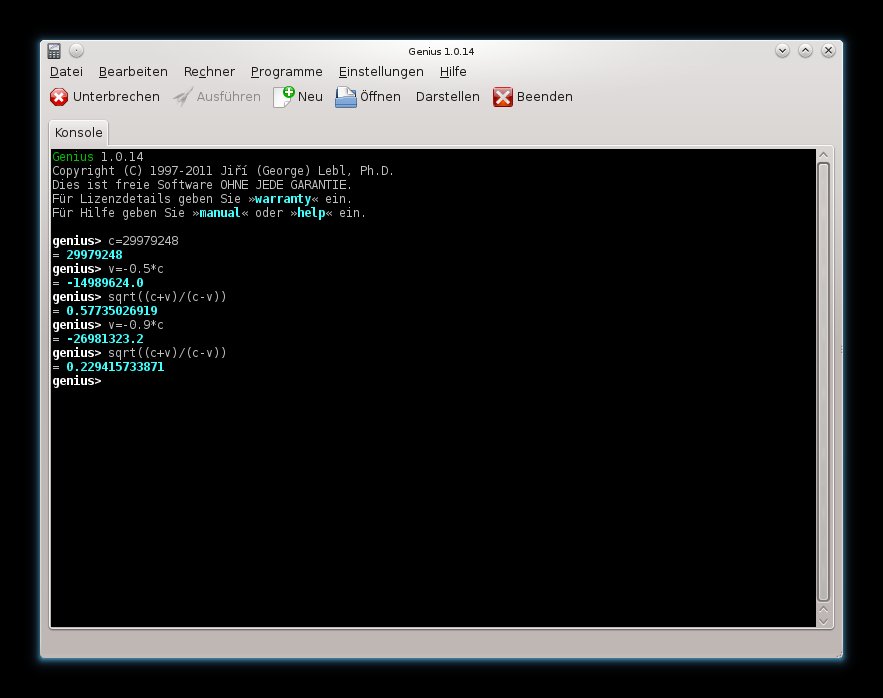The width and height of the screenshot is (883, 698).
Task: Click the manual keyword in console
Action: click(220, 213)
